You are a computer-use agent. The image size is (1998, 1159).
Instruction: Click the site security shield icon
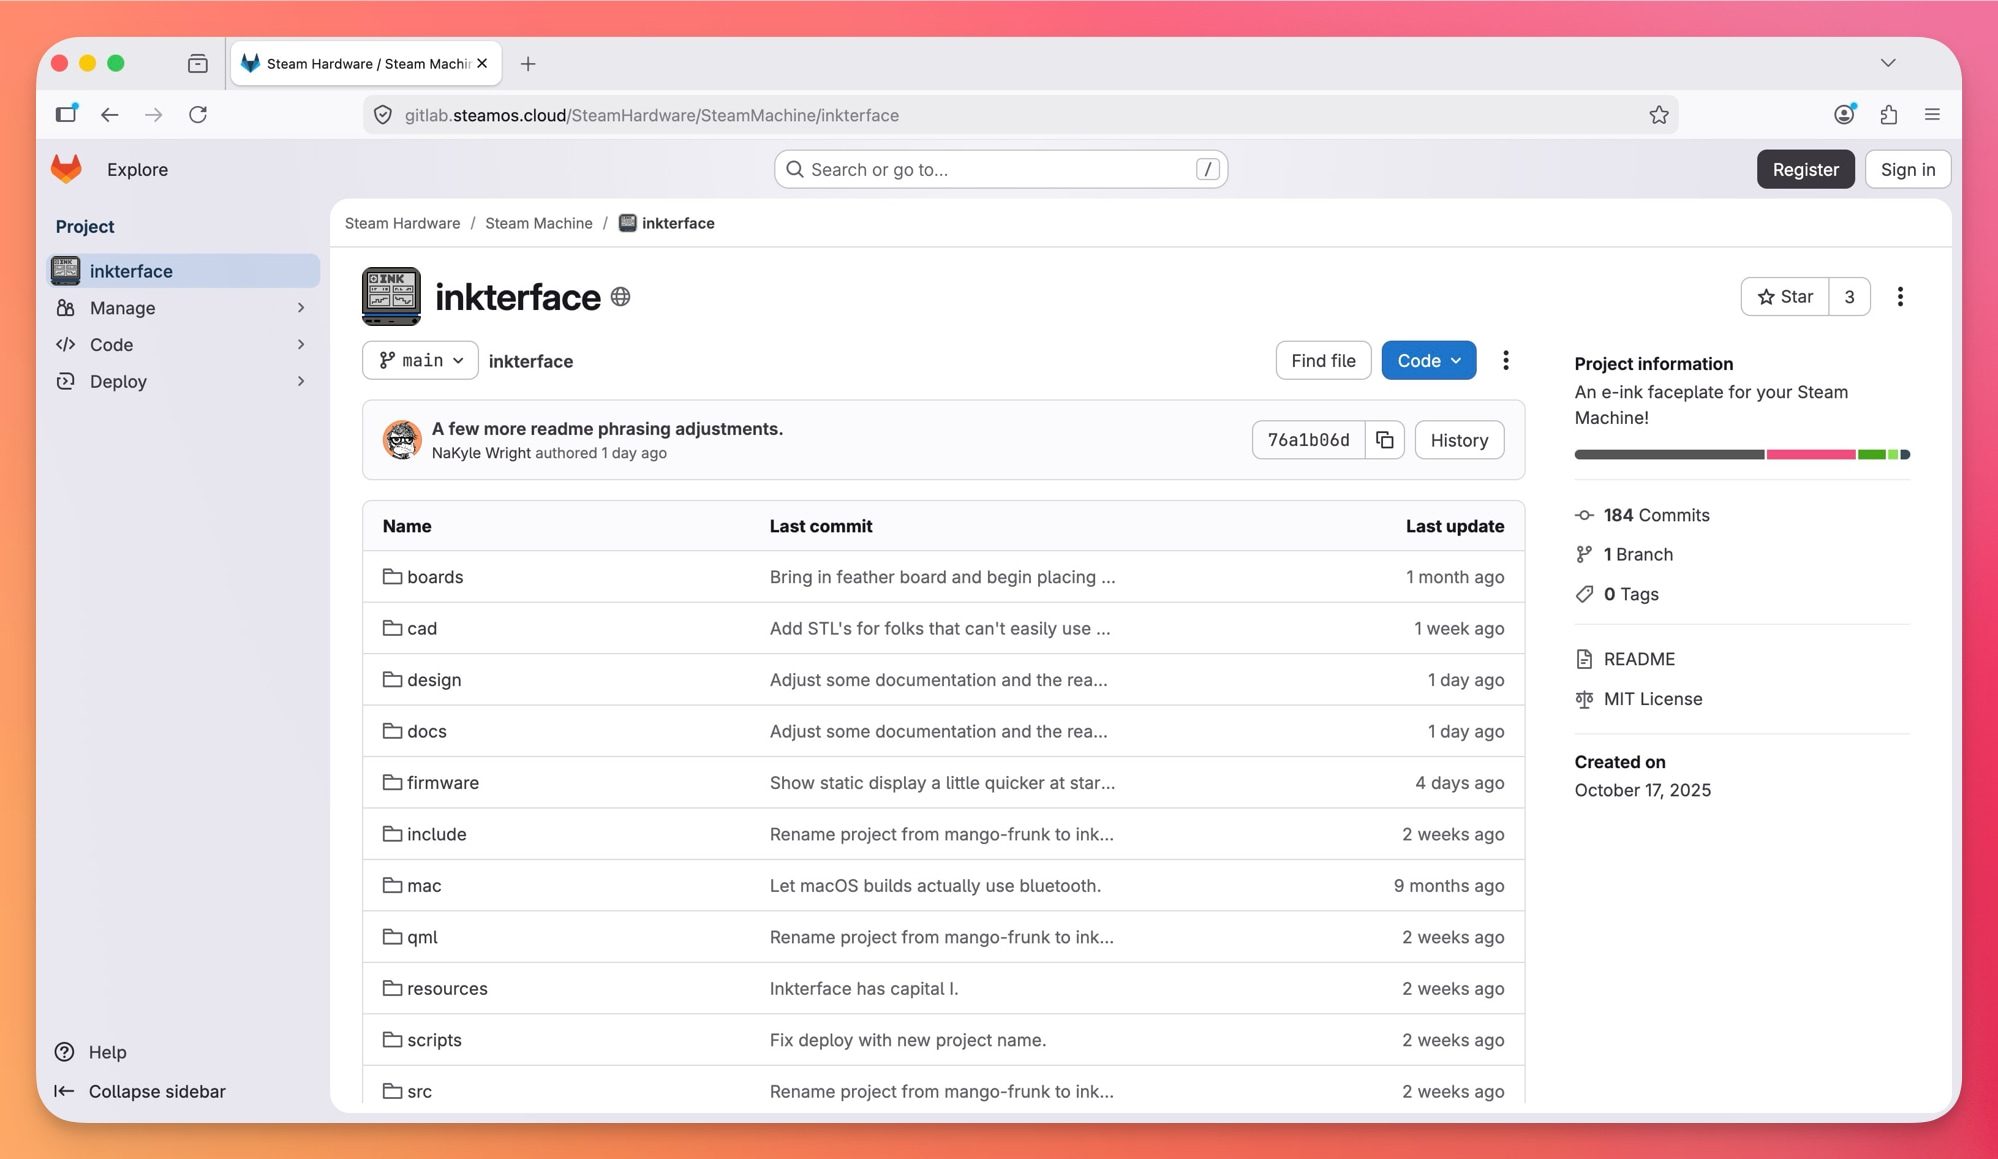tap(383, 115)
